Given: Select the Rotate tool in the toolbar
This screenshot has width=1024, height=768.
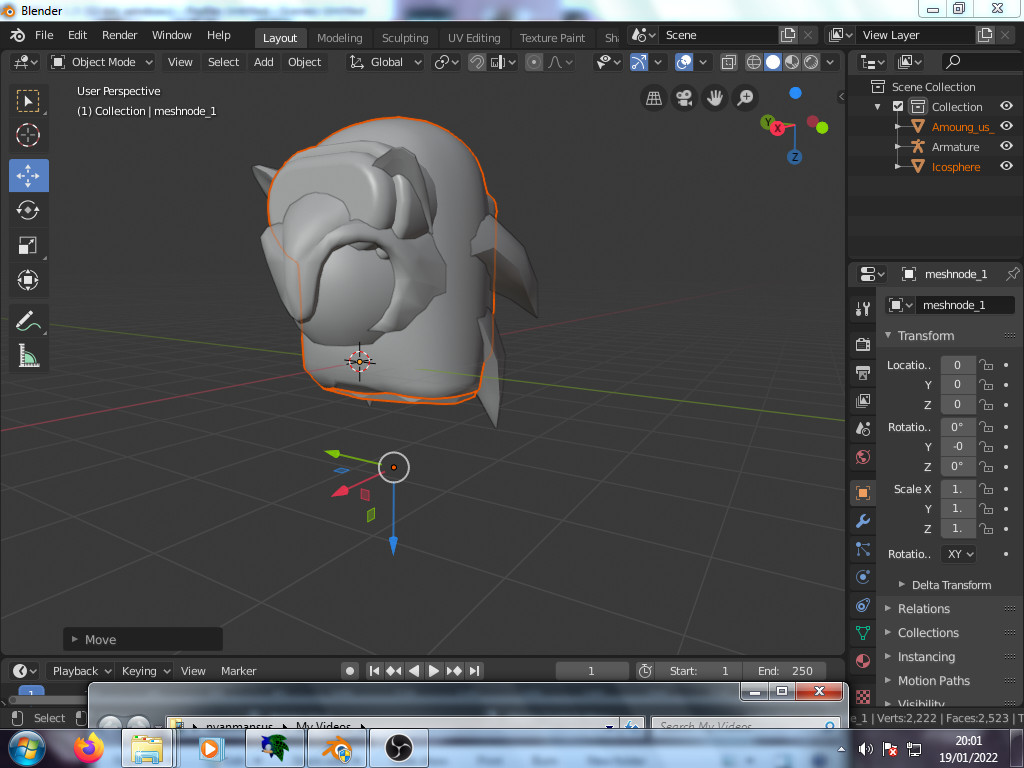Looking at the screenshot, I should (x=28, y=210).
